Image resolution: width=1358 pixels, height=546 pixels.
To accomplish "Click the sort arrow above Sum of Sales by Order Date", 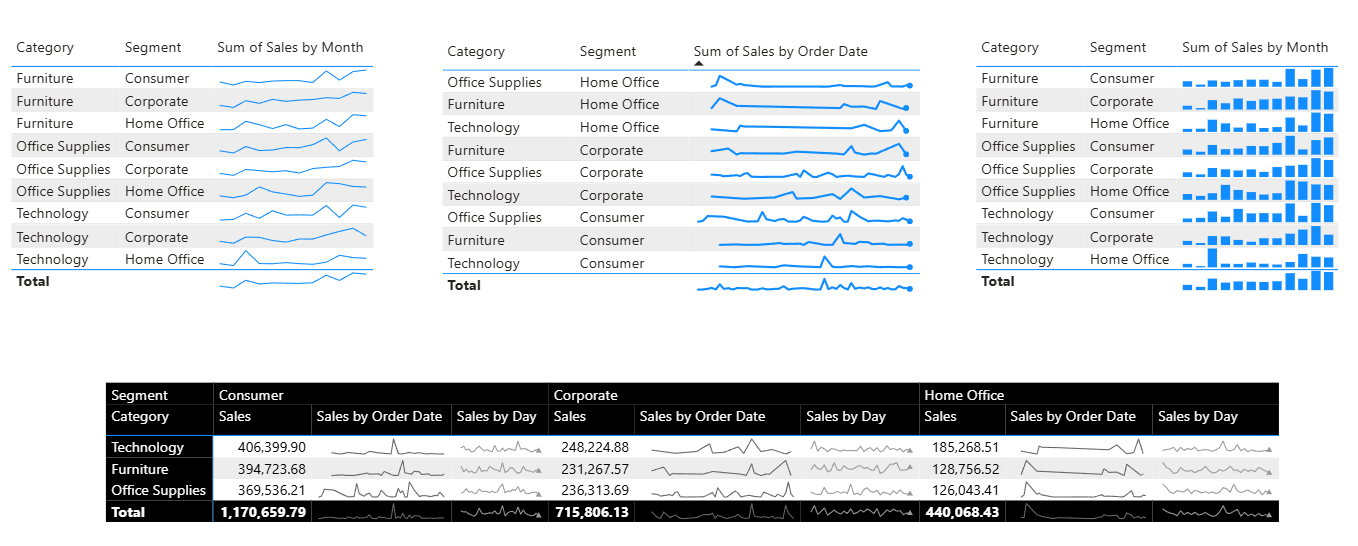I will [x=699, y=63].
